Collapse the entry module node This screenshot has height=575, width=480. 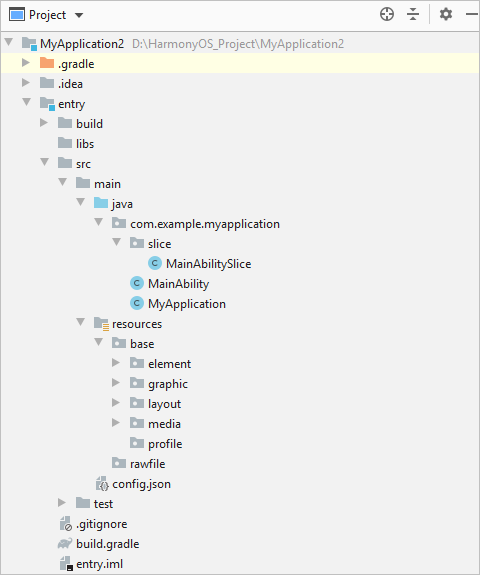coord(26,102)
